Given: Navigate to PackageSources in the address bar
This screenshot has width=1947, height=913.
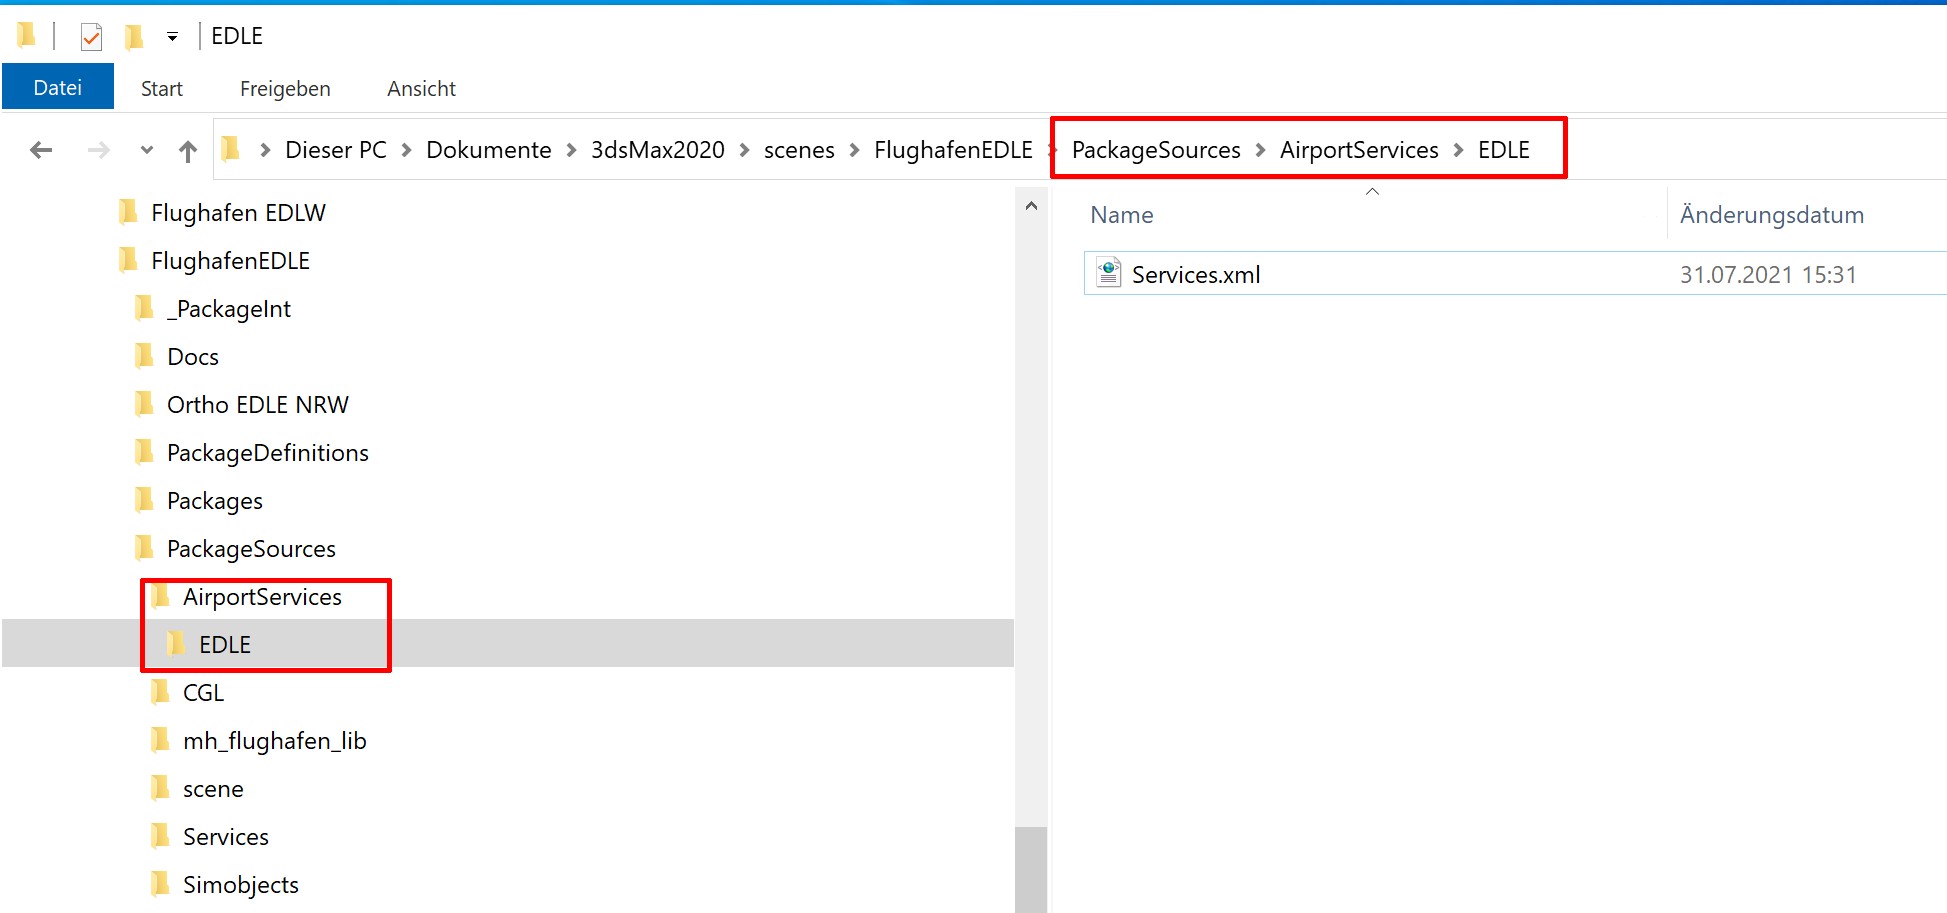Looking at the screenshot, I should pos(1155,150).
